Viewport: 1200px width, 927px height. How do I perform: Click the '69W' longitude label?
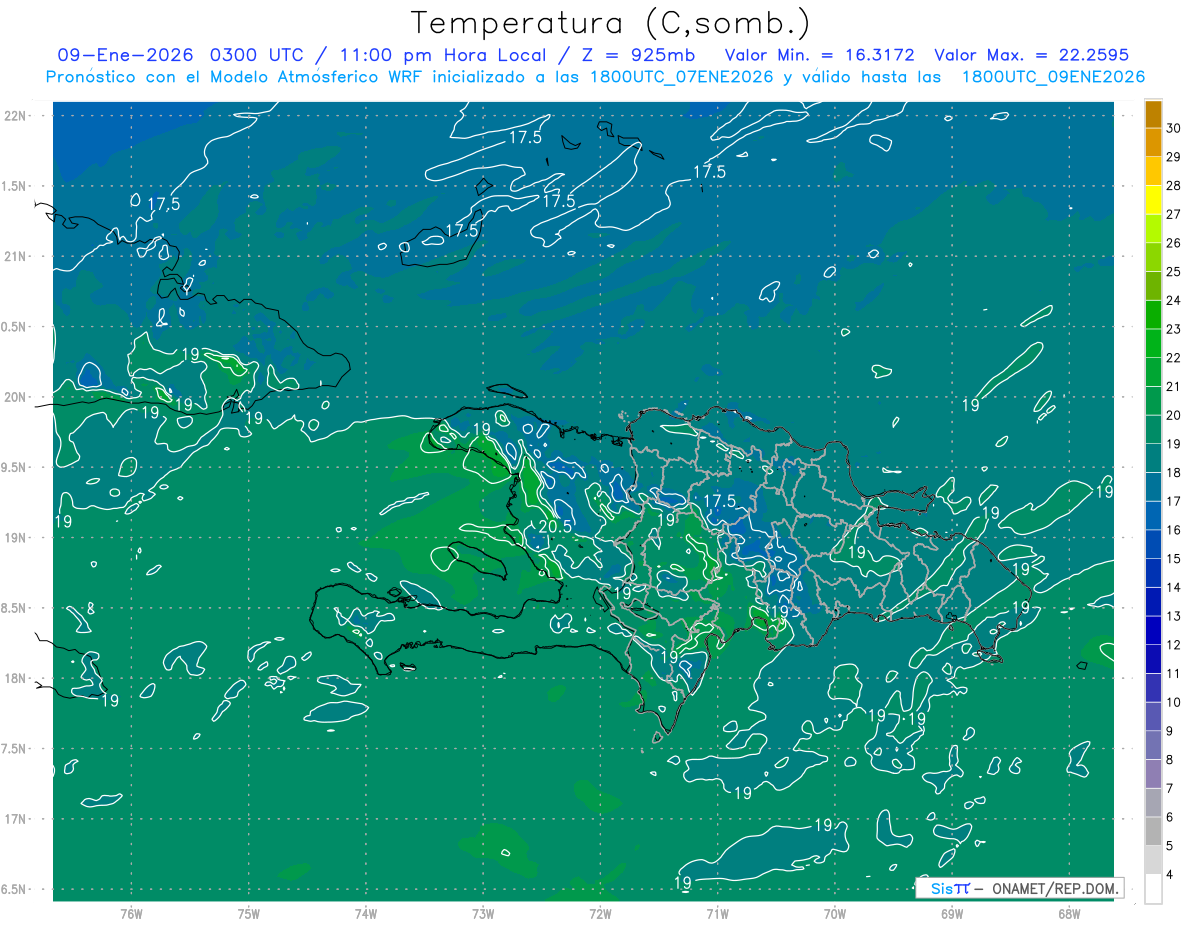click(x=952, y=913)
